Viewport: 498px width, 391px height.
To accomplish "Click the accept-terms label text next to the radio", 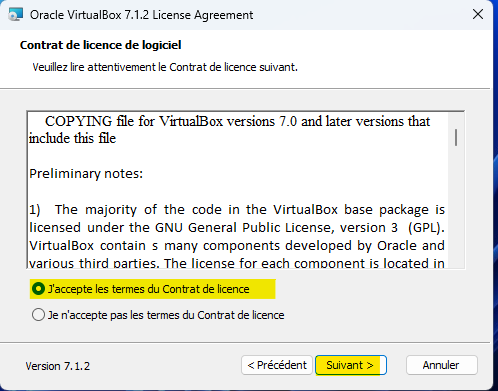I will (x=149, y=289).
